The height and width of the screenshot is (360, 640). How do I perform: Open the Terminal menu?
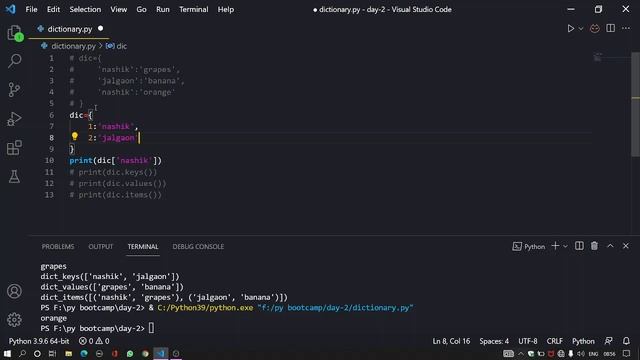[x=193, y=9]
